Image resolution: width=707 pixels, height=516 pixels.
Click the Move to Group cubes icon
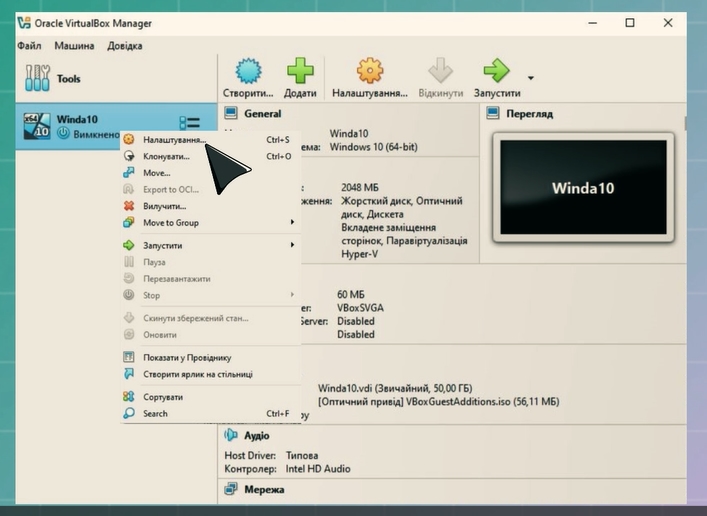click(x=129, y=222)
